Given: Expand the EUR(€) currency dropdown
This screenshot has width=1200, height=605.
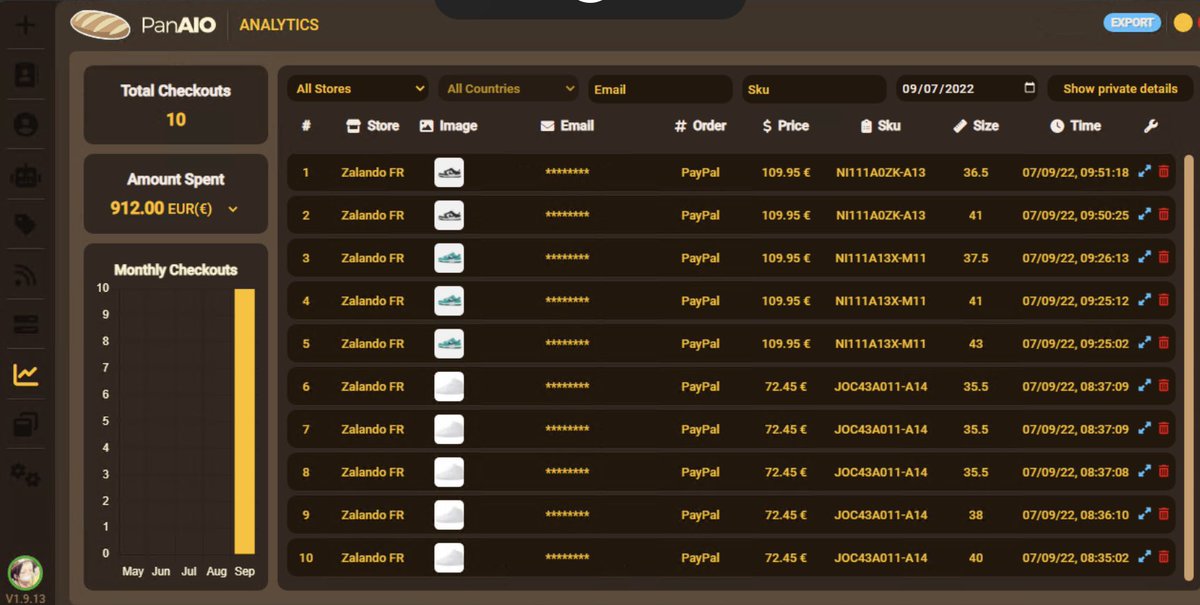Looking at the screenshot, I should click(233, 210).
